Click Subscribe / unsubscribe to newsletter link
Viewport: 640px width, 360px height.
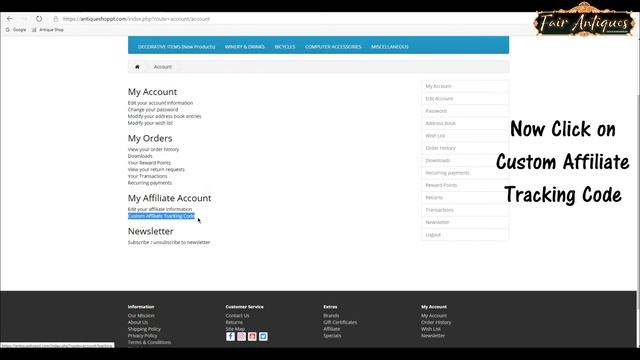click(x=169, y=242)
